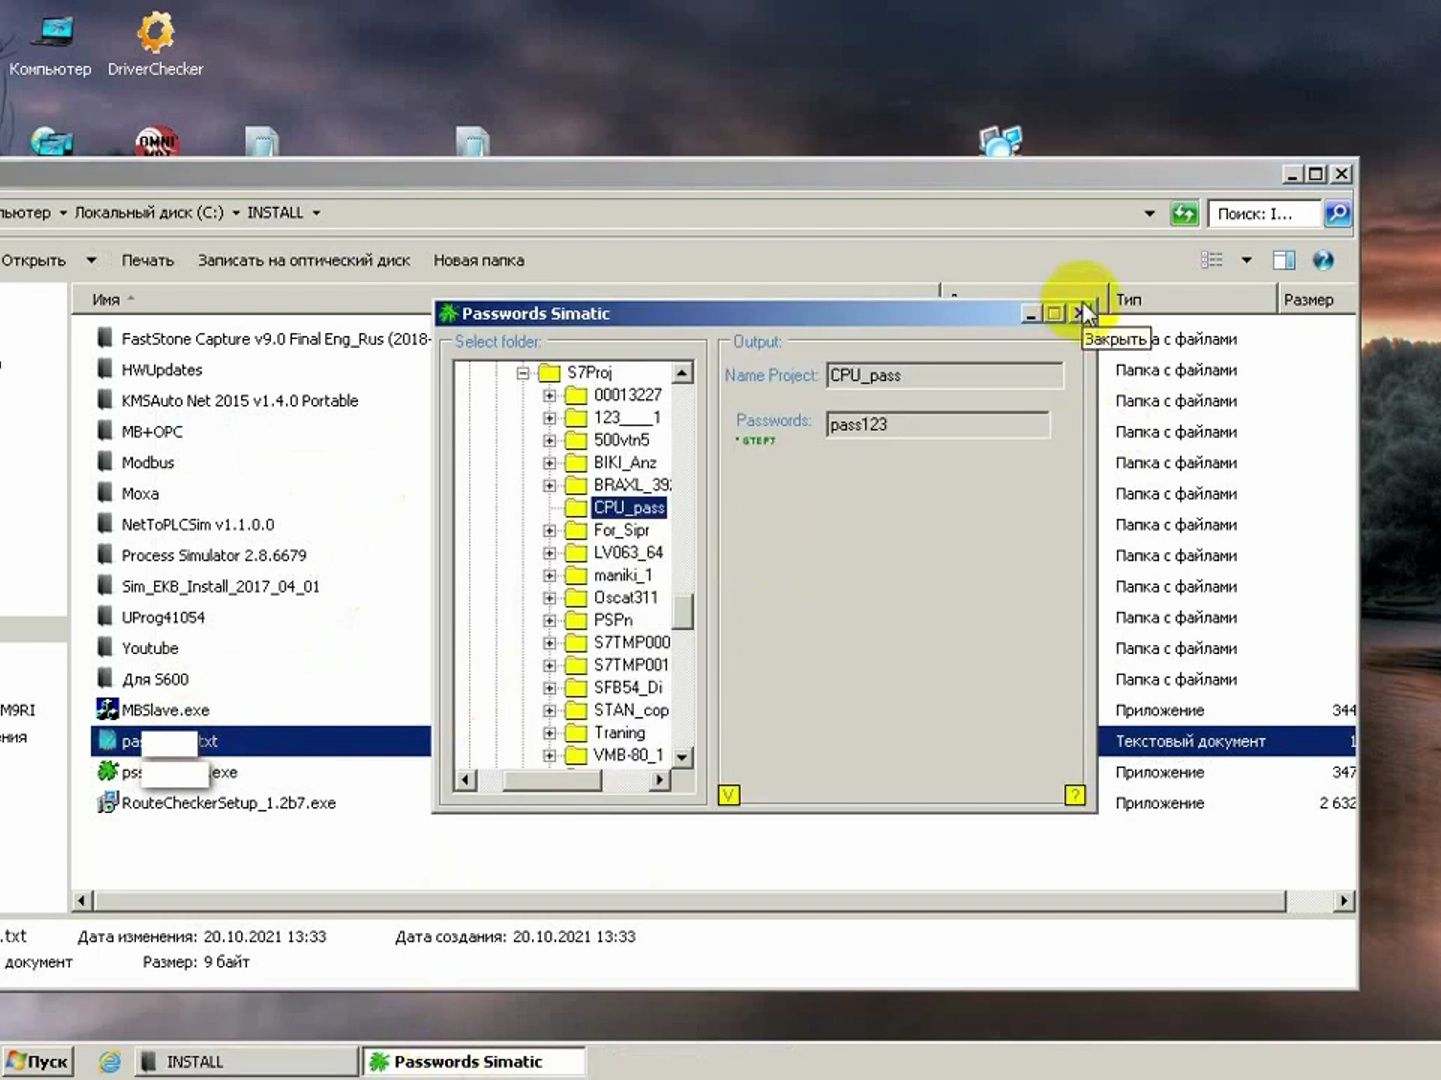The height and width of the screenshot is (1080, 1441).
Task: Click the Name Project field CPU_pass
Action: coord(945,375)
